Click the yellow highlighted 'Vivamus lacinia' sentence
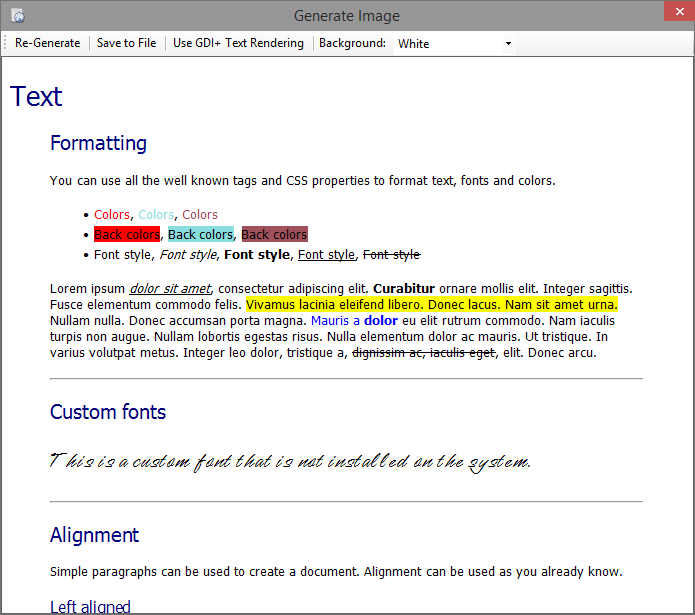The height and width of the screenshot is (615, 695). (x=431, y=304)
